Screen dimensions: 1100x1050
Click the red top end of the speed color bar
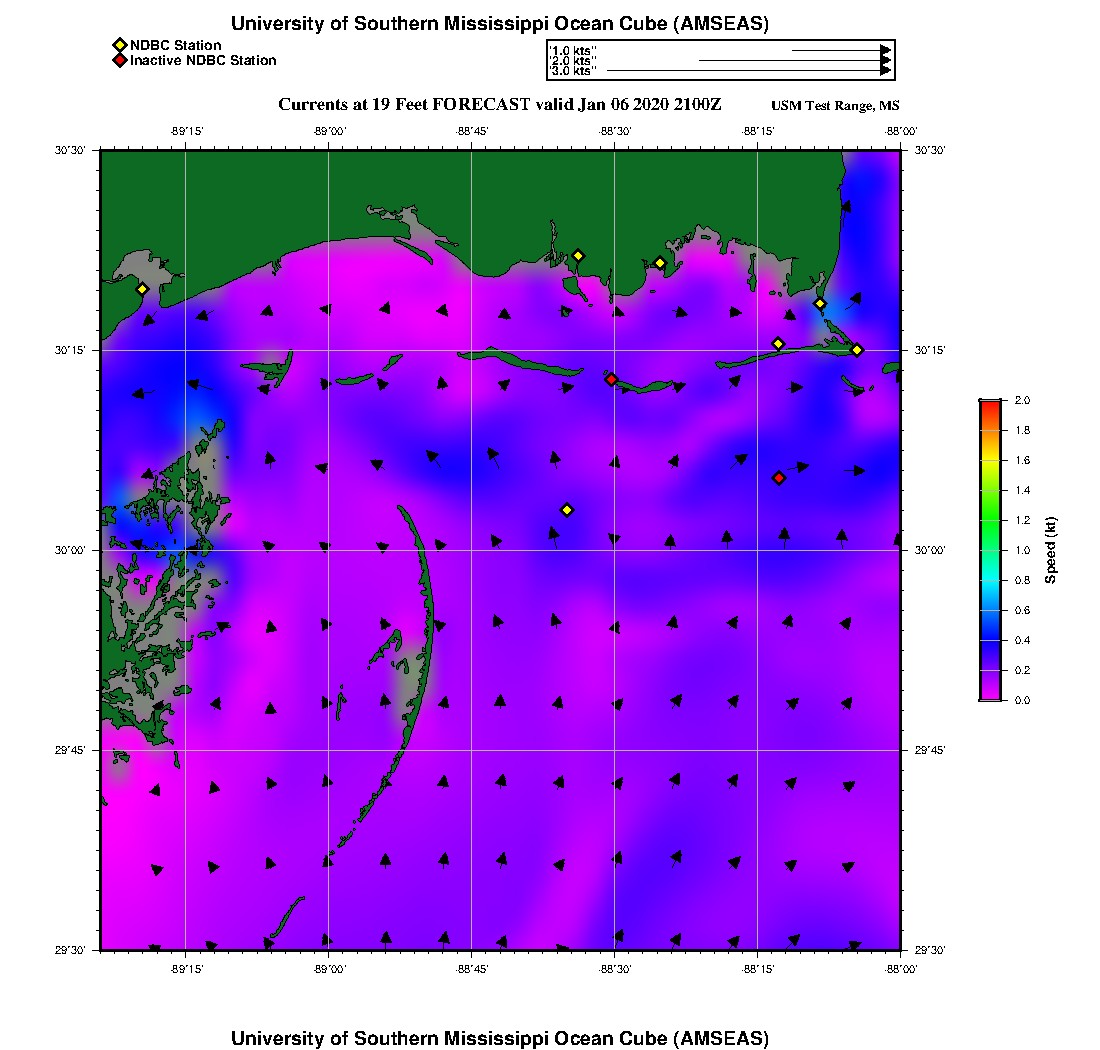click(989, 404)
